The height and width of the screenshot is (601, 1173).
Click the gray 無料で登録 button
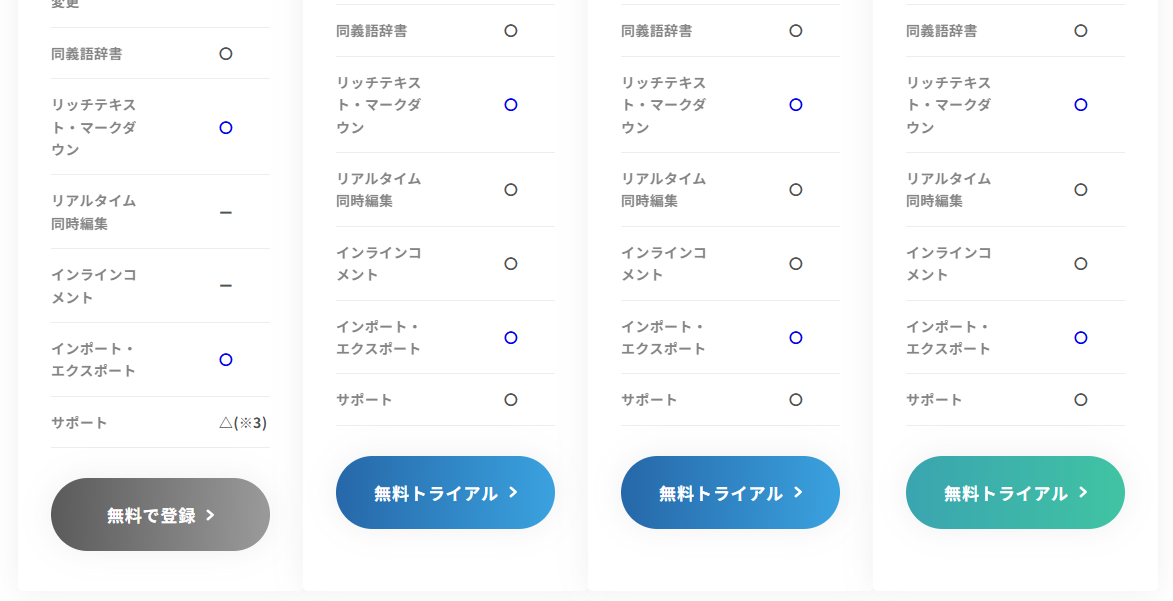(160, 514)
